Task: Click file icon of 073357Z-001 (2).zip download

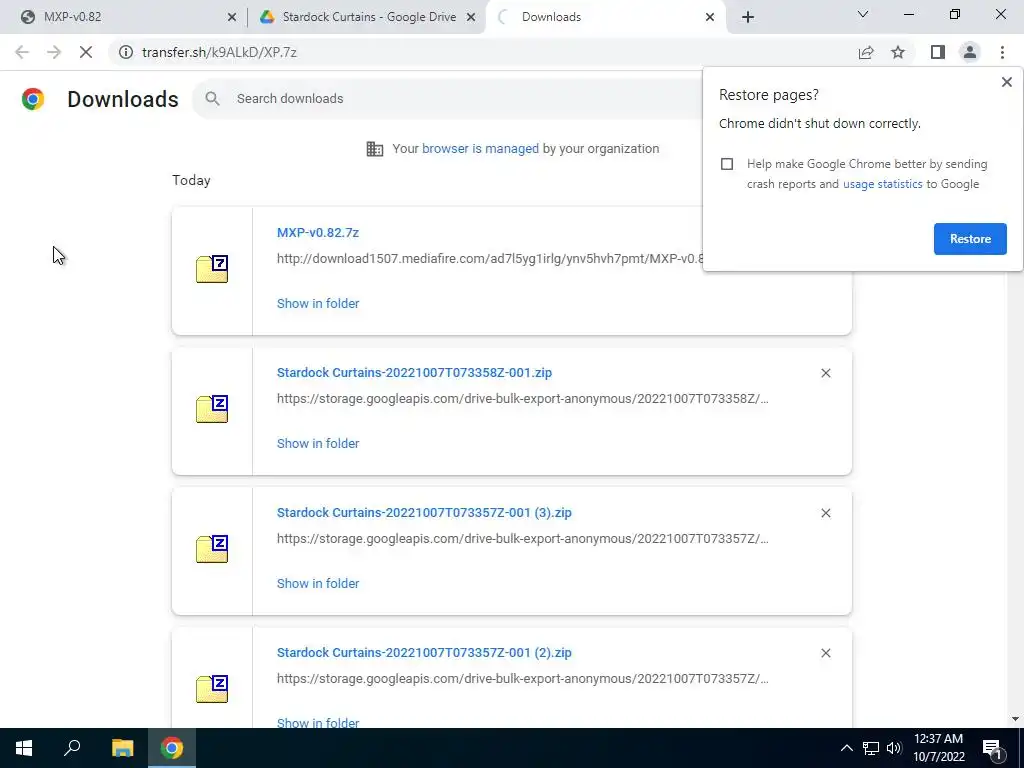Action: [x=212, y=688]
